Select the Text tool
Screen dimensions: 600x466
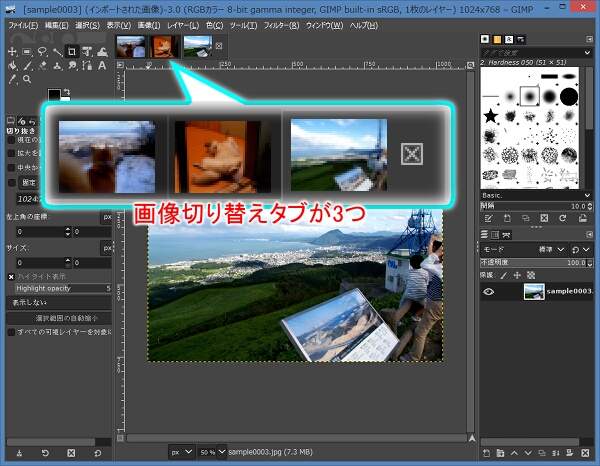pos(103,65)
